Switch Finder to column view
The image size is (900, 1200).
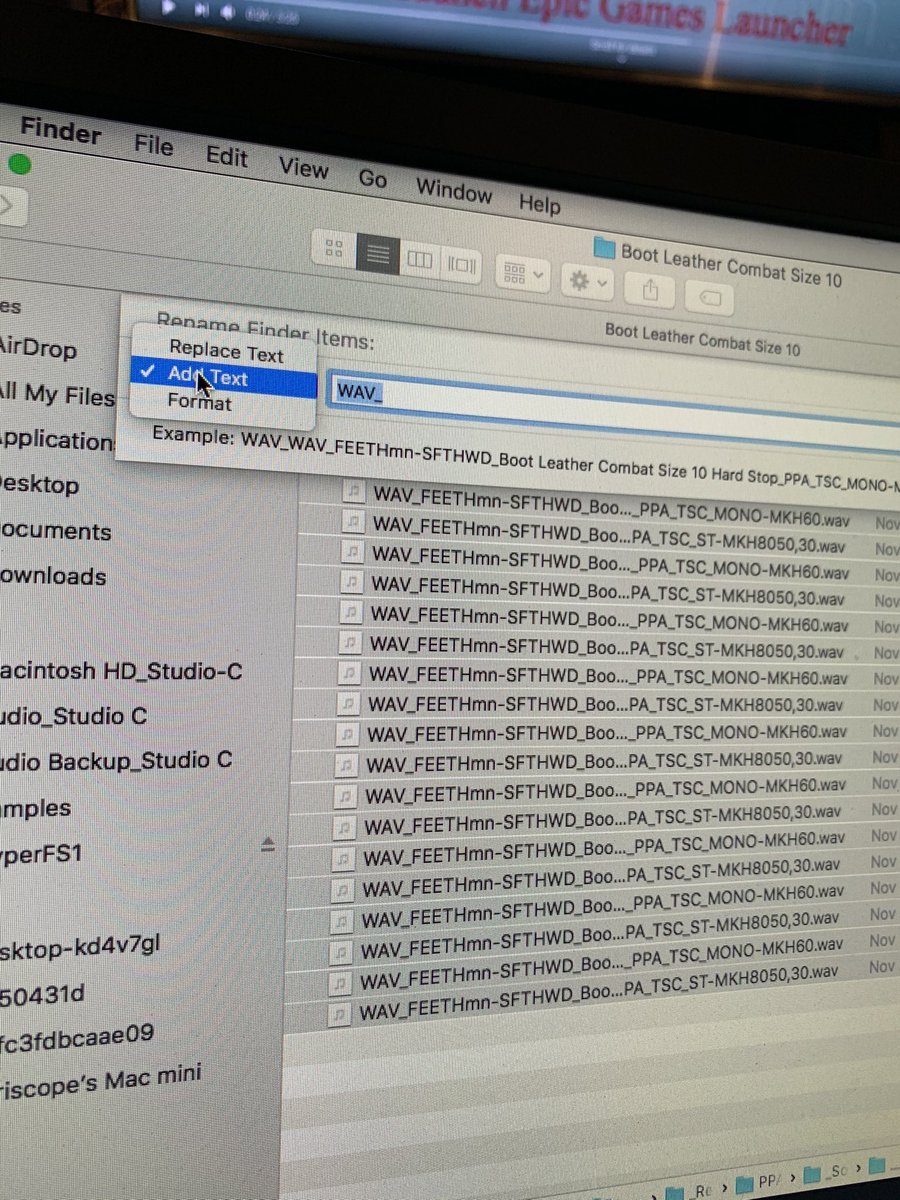[x=421, y=260]
